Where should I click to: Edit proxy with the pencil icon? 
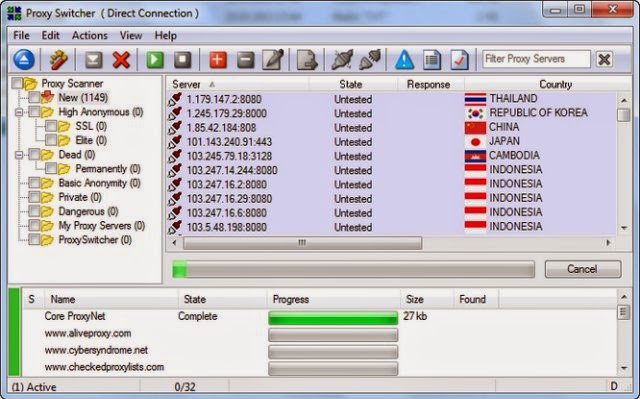(273, 60)
